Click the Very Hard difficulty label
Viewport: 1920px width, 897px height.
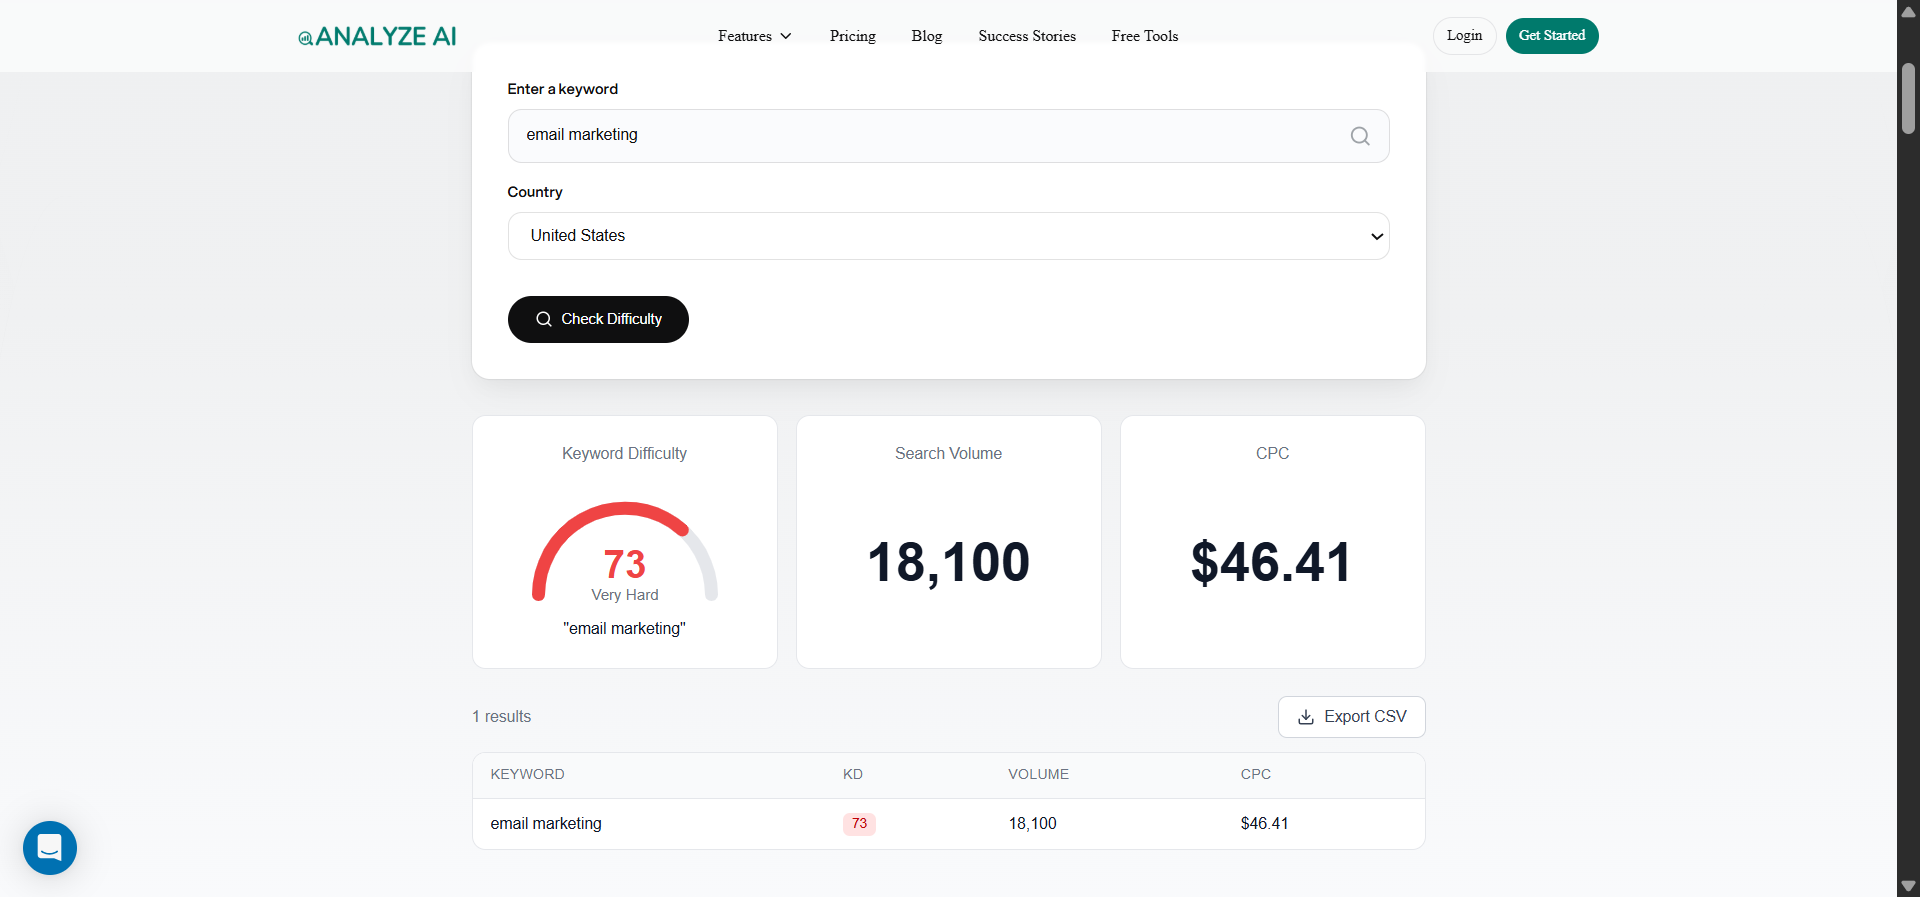pos(625,595)
